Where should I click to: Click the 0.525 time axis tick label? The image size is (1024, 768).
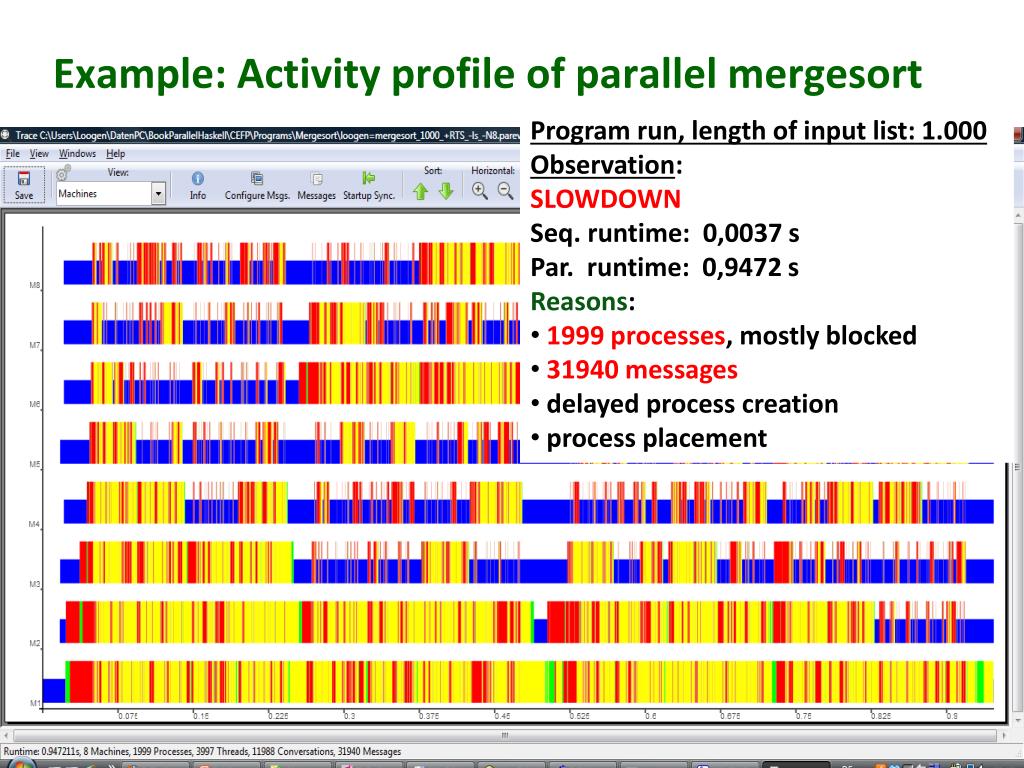(x=579, y=716)
